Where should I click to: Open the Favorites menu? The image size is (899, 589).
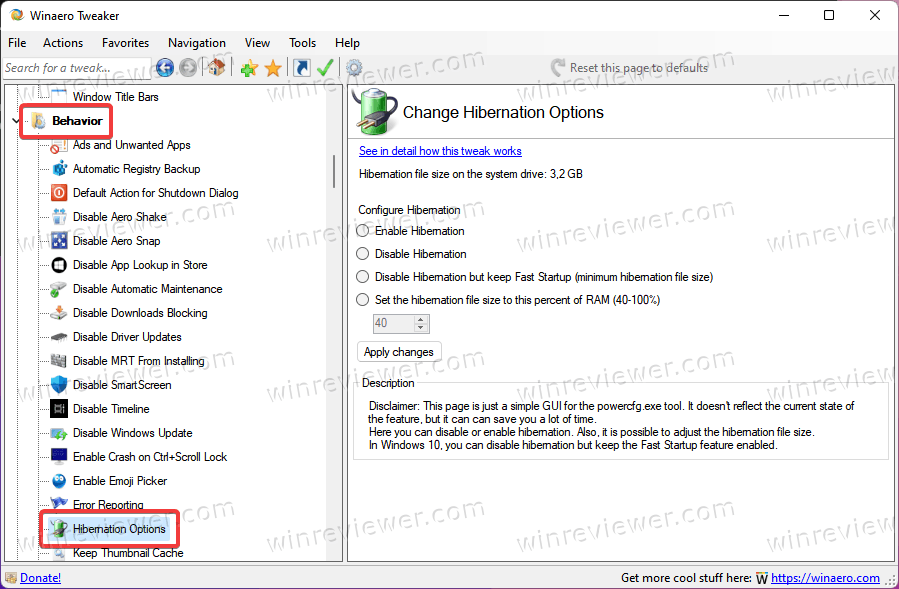126,43
